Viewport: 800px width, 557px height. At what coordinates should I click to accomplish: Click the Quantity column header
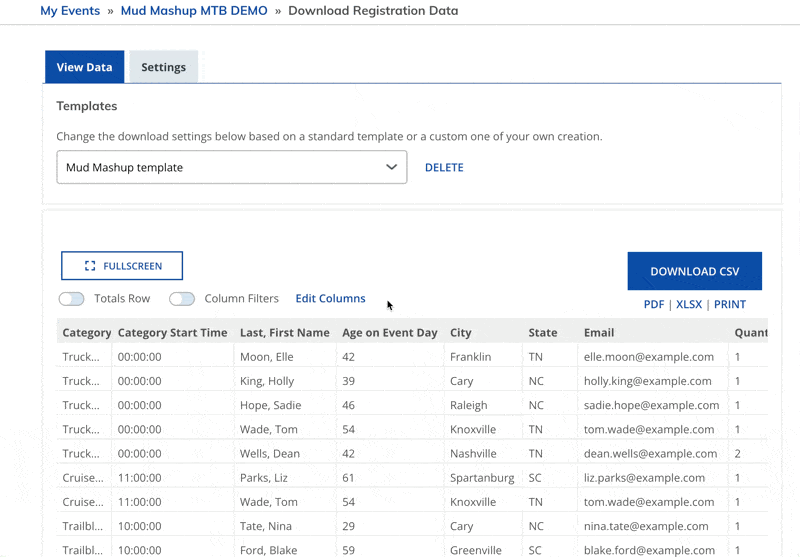click(751, 333)
